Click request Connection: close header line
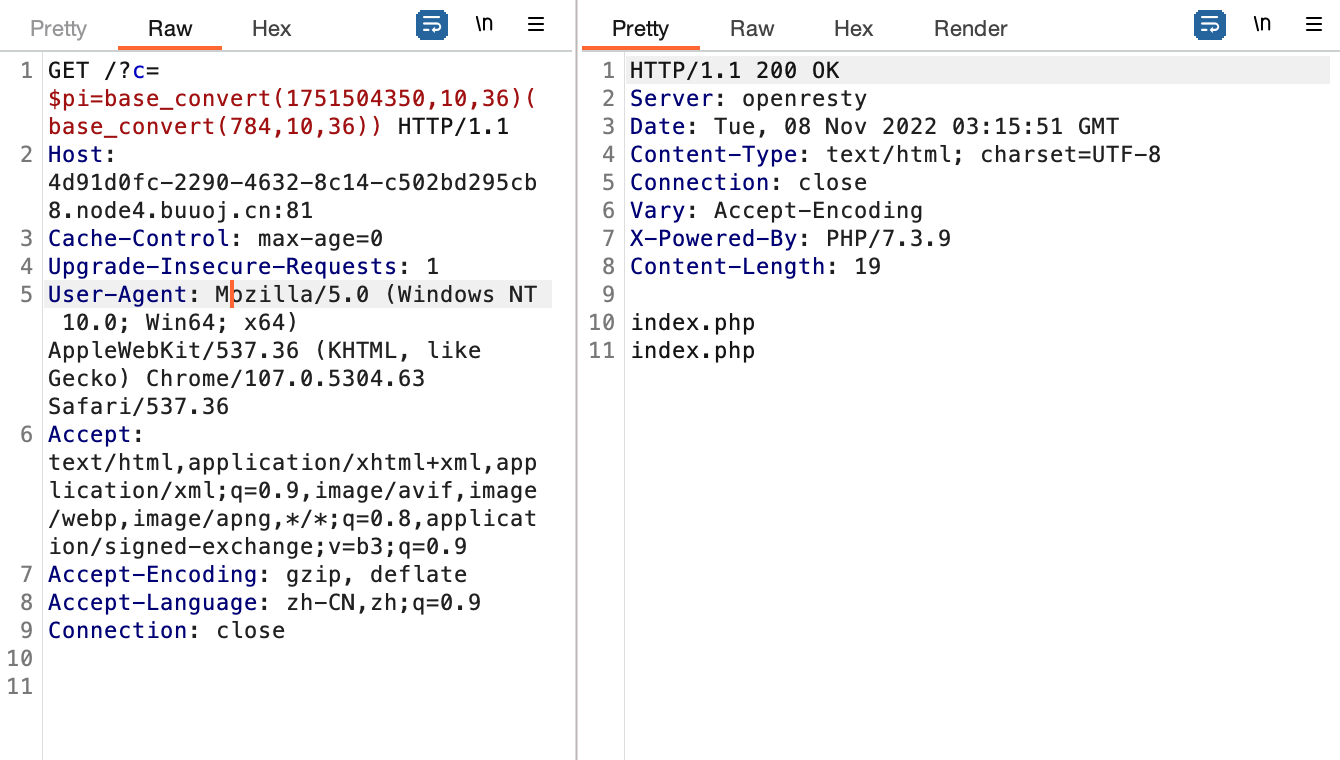Viewport: 1340px width, 760px height. [x=166, y=631]
